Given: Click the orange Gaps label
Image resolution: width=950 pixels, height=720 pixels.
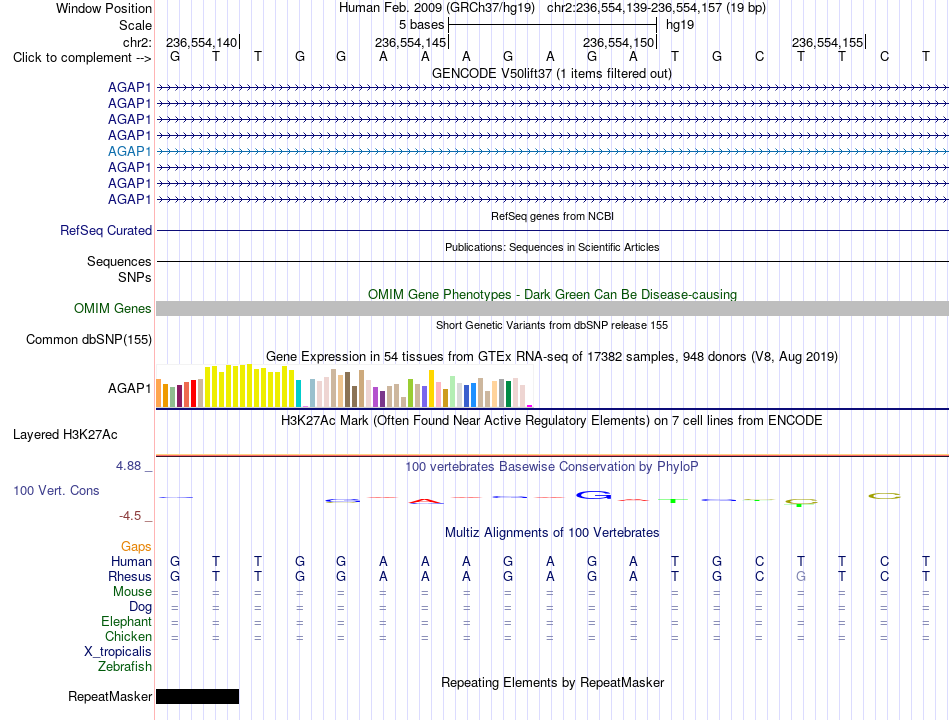Looking at the screenshot, I should (136, 547).
